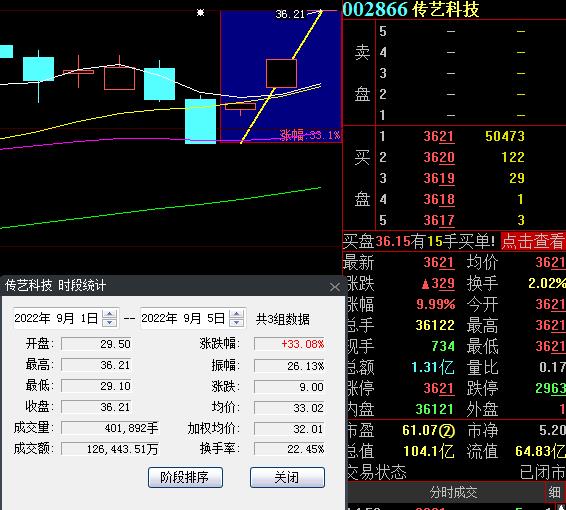Open the 分时成交 tab
The width and height of the screenshot is (566, 510).
point(453,492)
